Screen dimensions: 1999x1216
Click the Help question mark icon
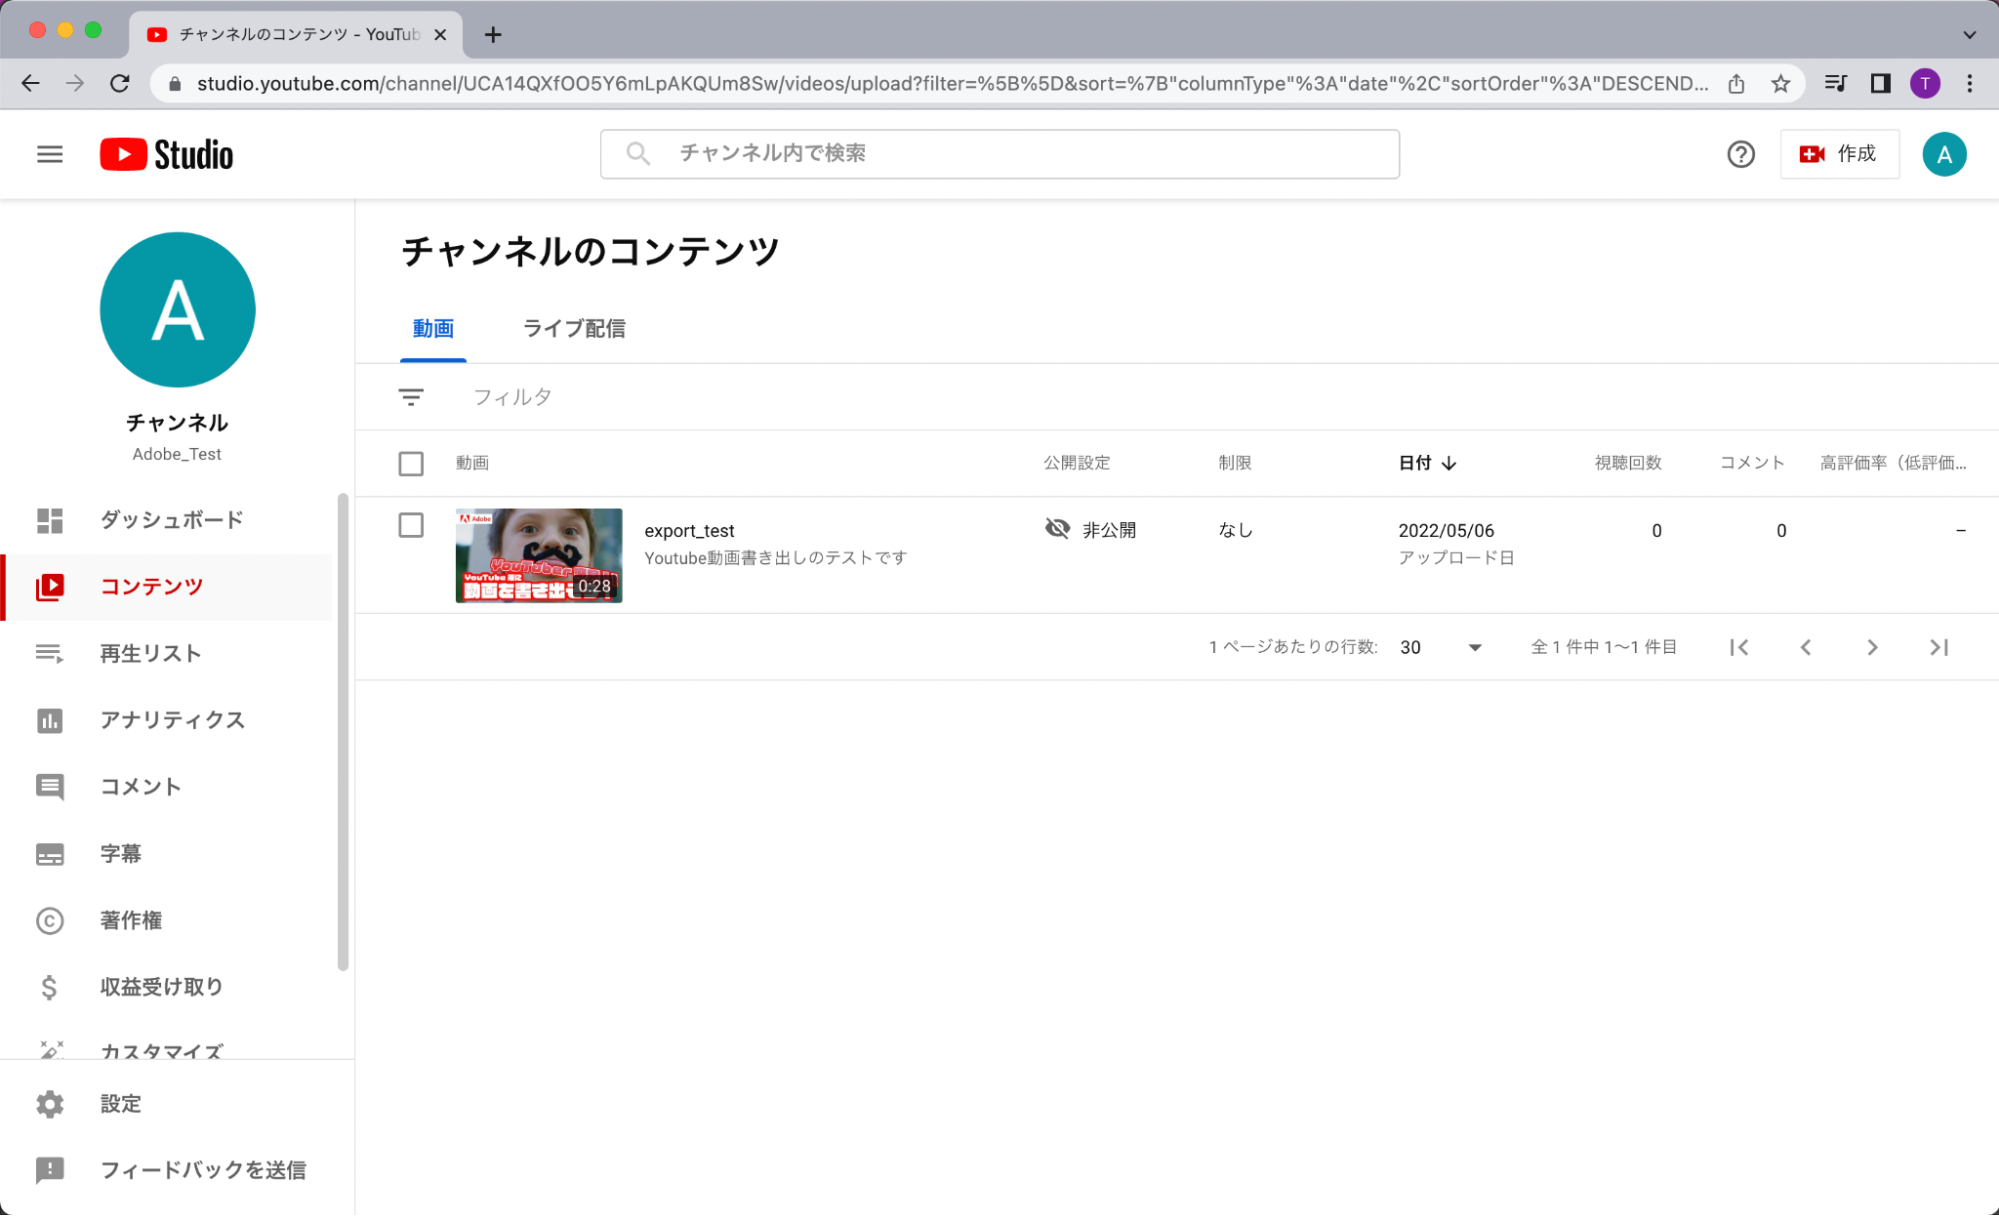[1740, 154]
